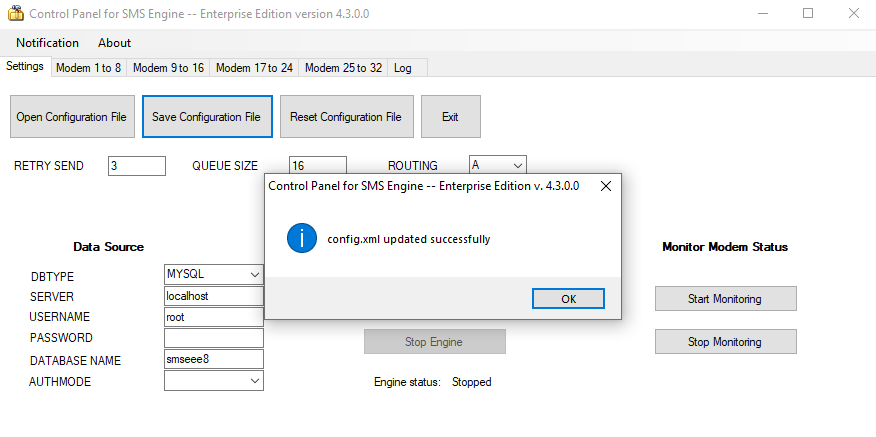
Task: Click the empty PASSWORD field
Action: tap(213, 338)
